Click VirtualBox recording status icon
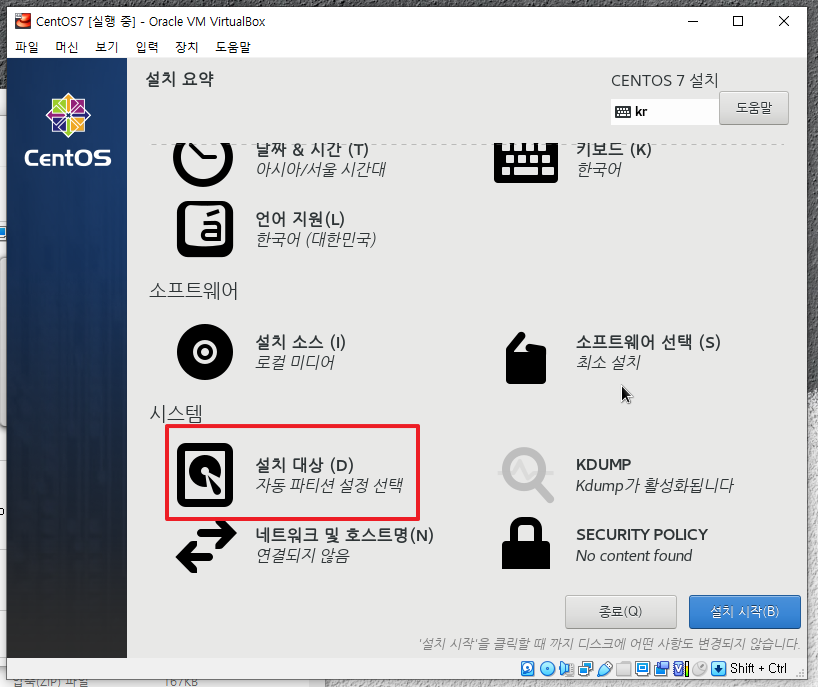The image size is (818, 687). pyautogui.click(x=661, y=669)
